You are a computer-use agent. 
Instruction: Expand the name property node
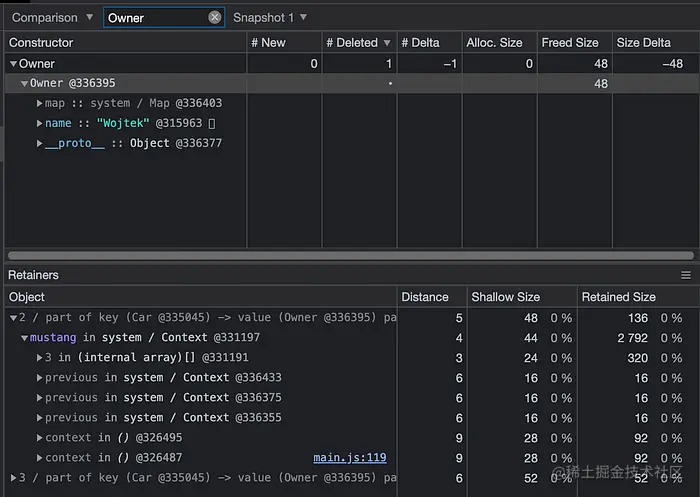tap(40, 124)
